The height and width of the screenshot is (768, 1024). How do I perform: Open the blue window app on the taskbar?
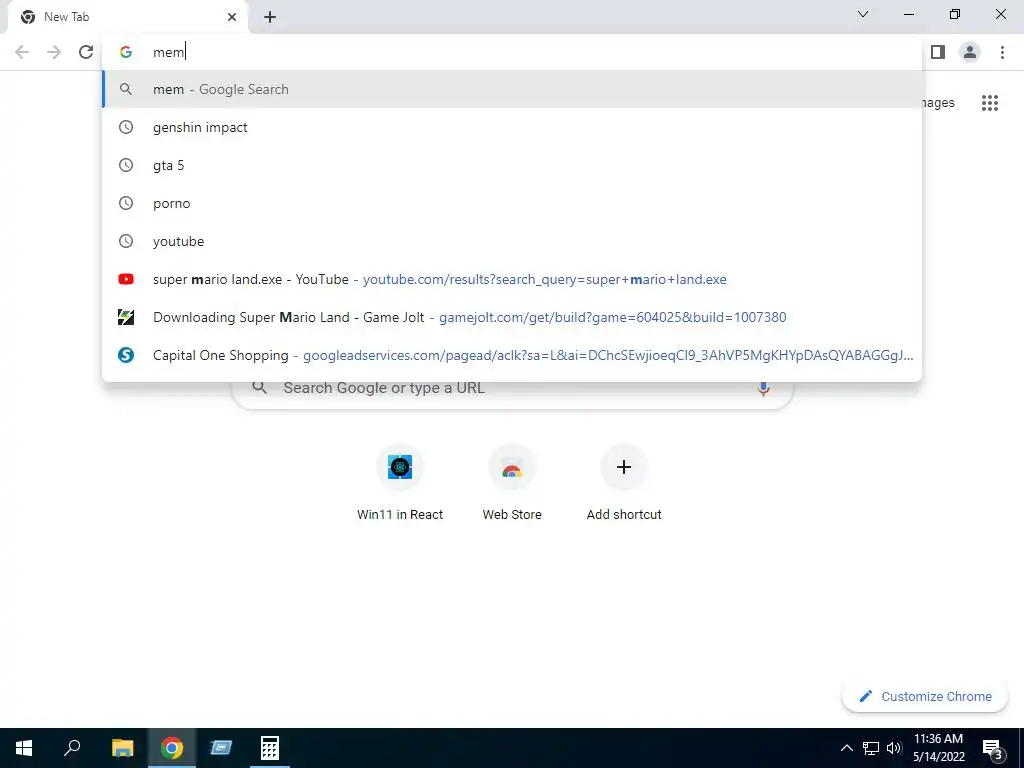221,748
